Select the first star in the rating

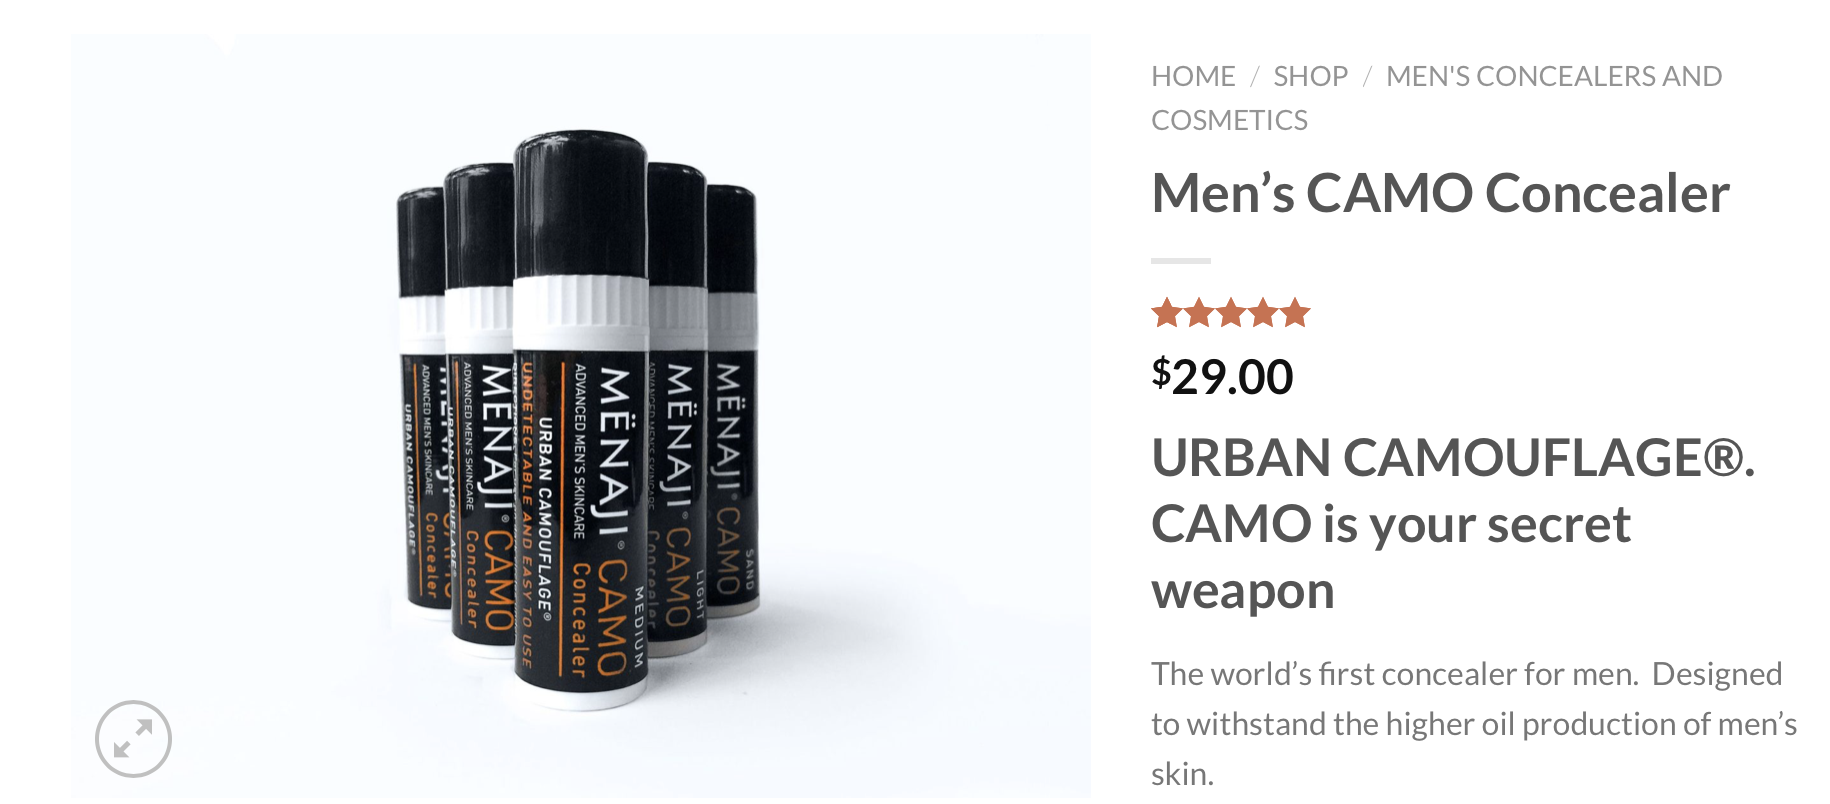point(1167,313)
